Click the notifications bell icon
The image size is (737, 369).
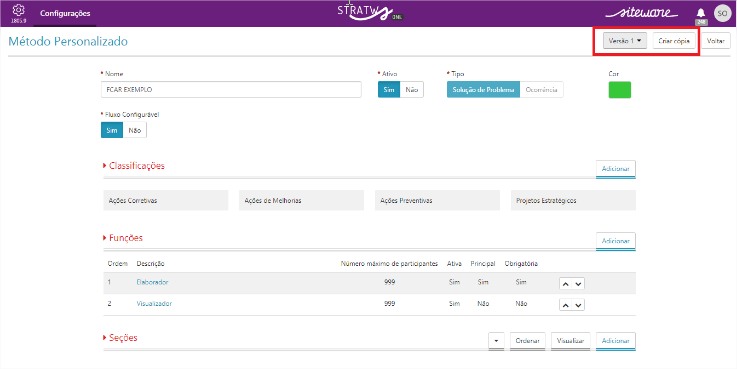(701, 13)
